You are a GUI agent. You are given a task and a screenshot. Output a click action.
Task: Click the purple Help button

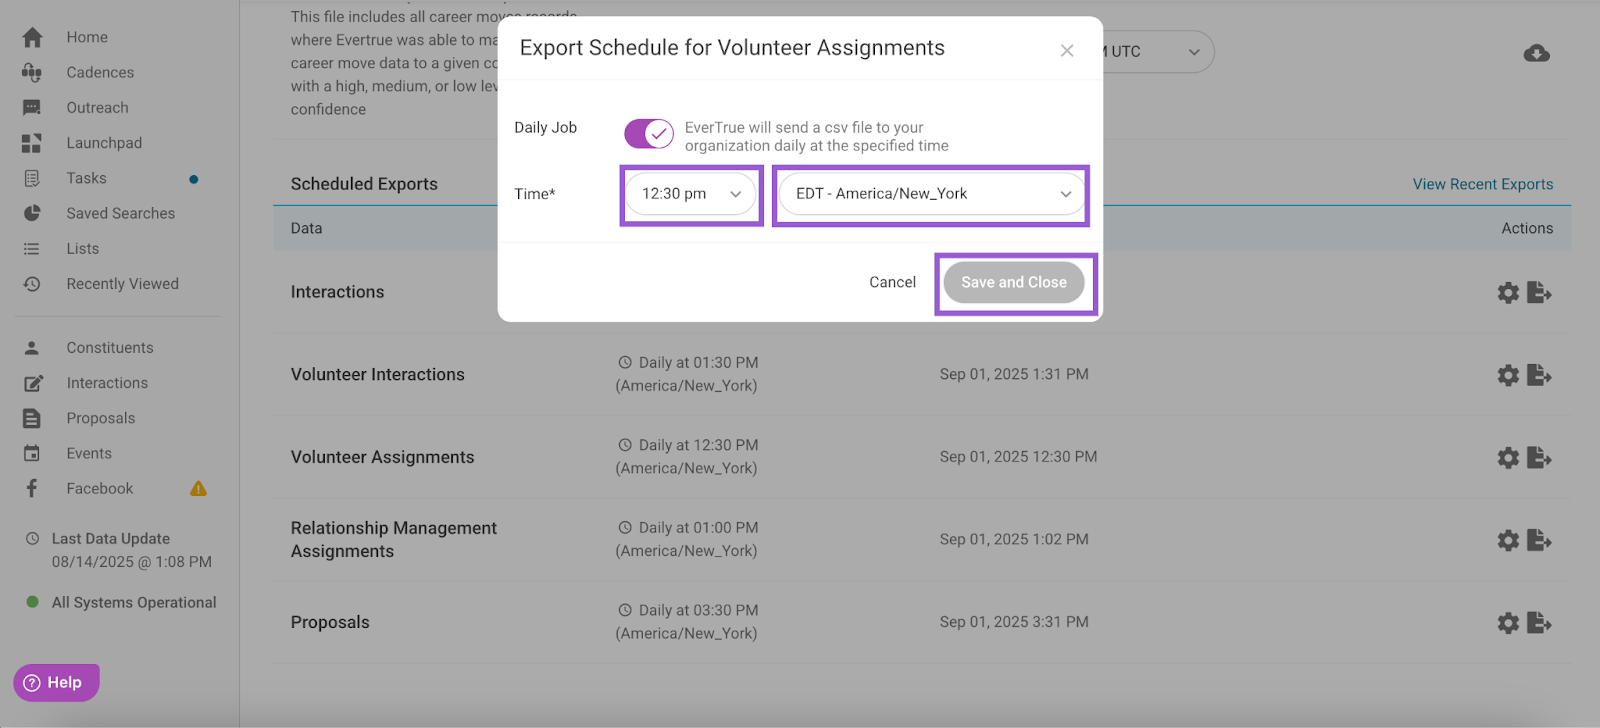56,683
